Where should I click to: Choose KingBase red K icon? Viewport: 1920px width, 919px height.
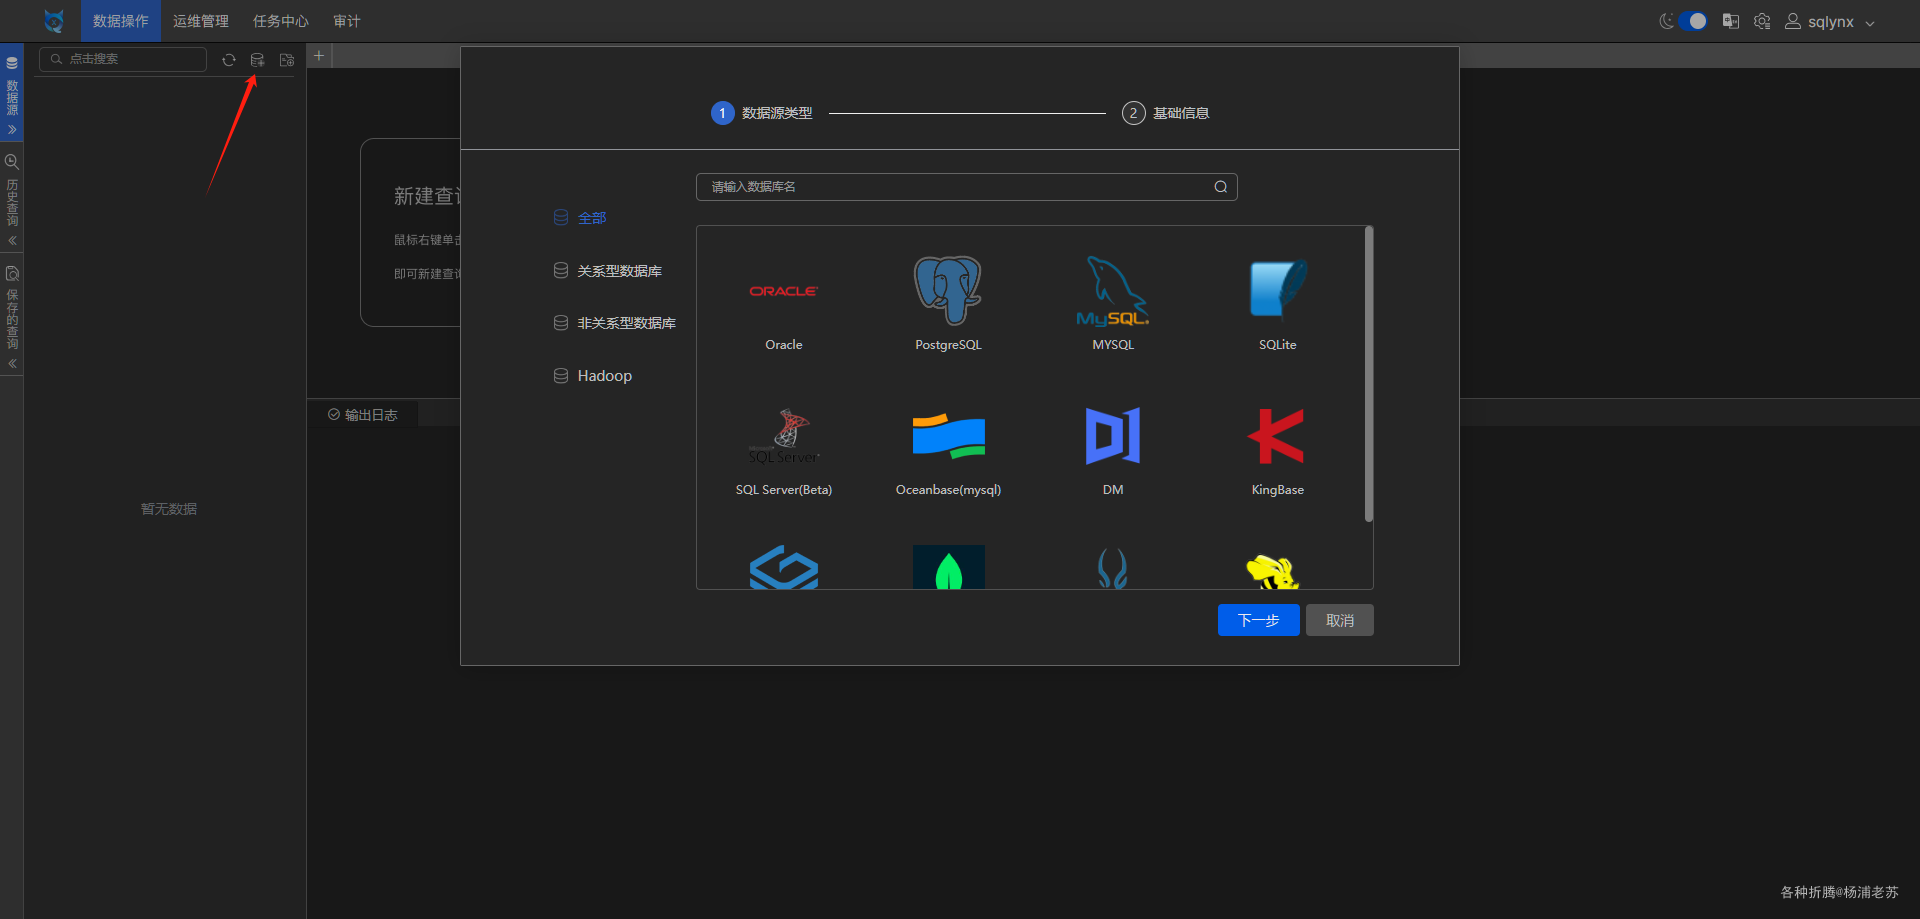[1277, 436]
